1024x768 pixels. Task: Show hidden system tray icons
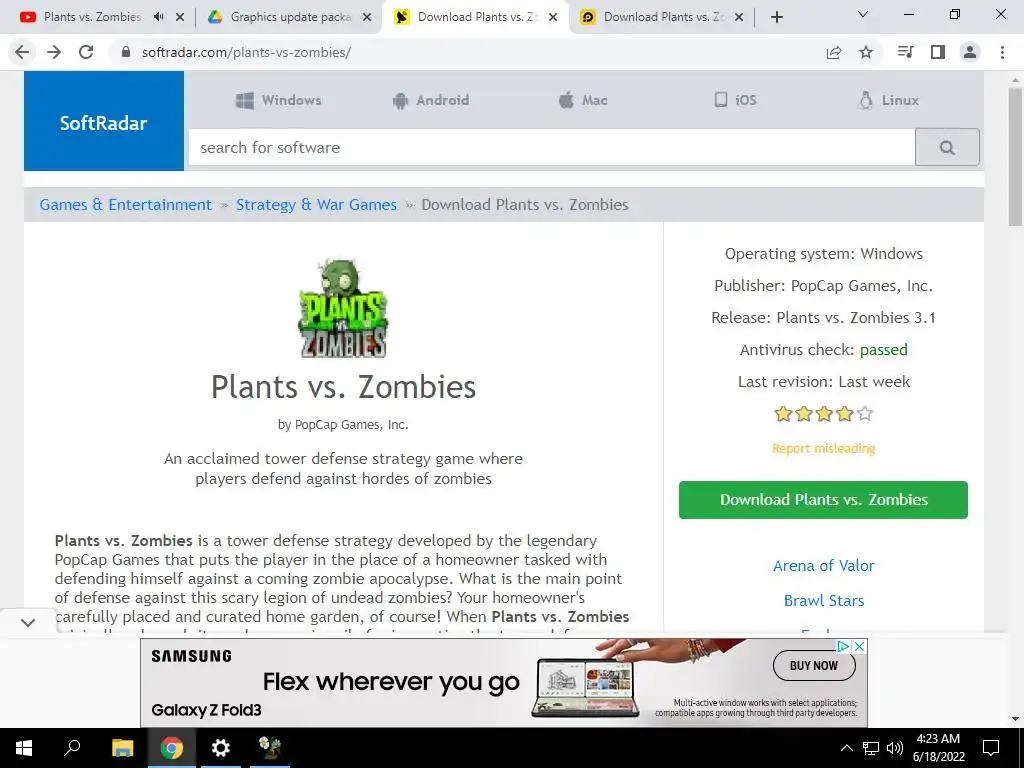846,748
